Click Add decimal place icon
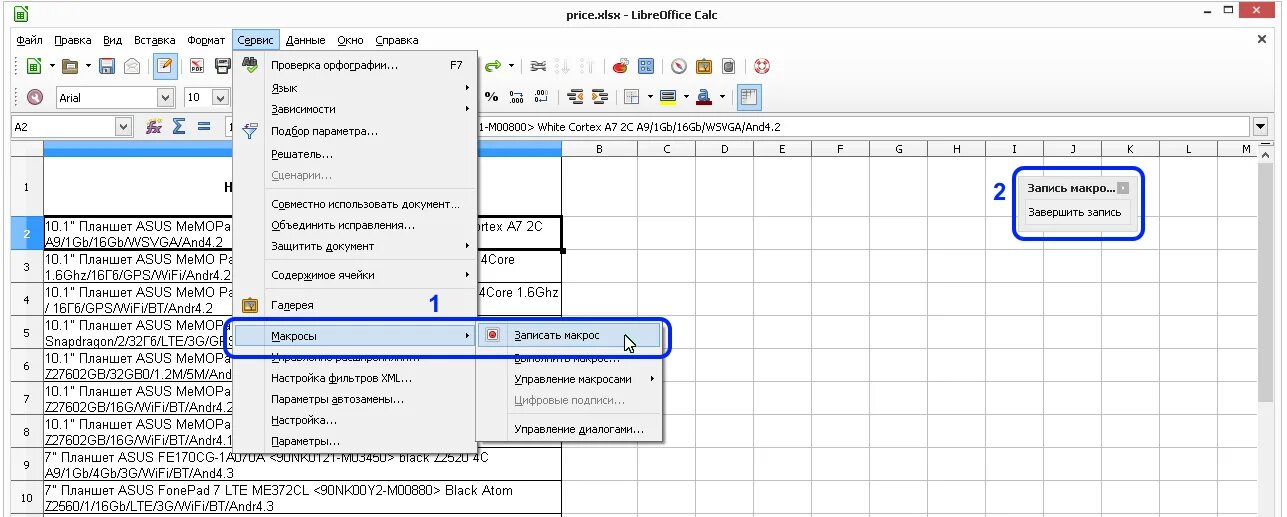Image resolution: width=1287 pixels, height=517 pixels. (x=516, y=97)
